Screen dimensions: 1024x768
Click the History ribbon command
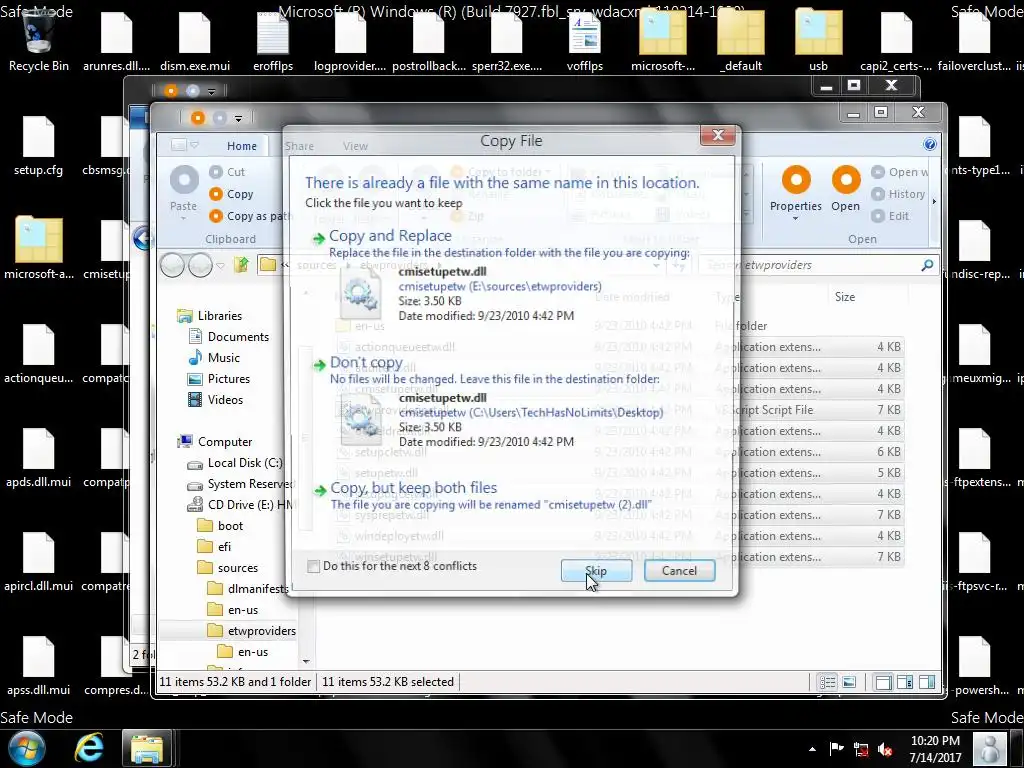(x=899, y=194)
